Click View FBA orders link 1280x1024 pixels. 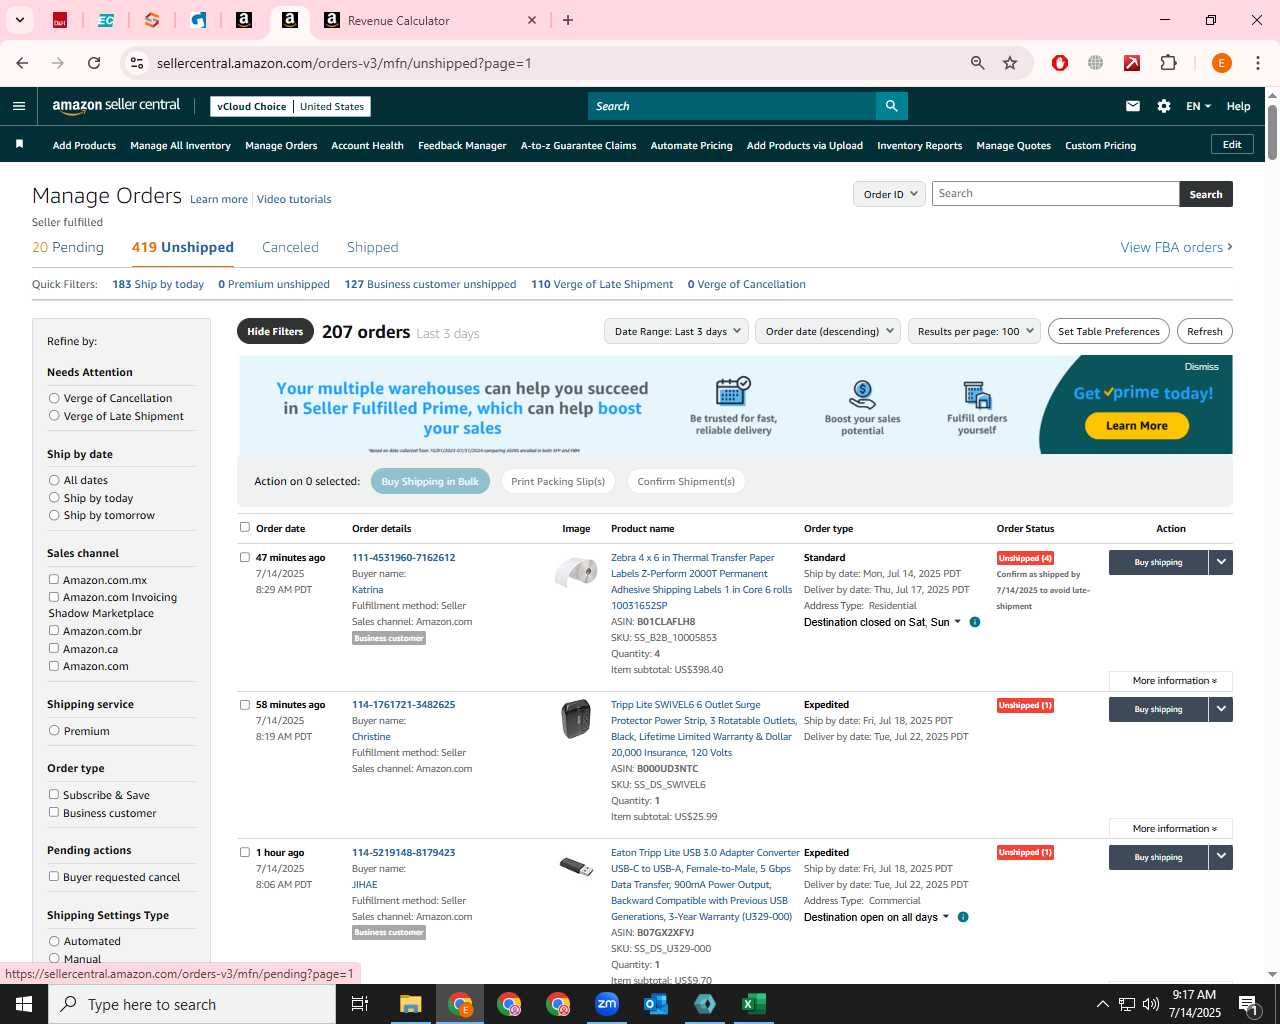point(1176,247)
